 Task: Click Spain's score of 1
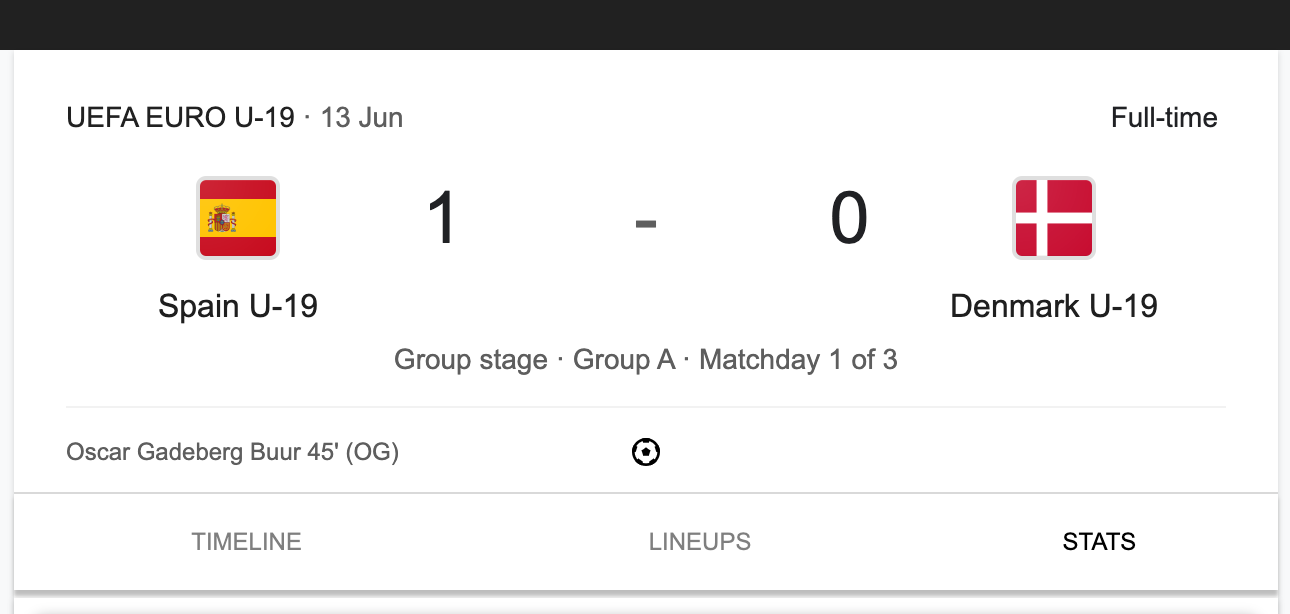click(x=442, y=219)
